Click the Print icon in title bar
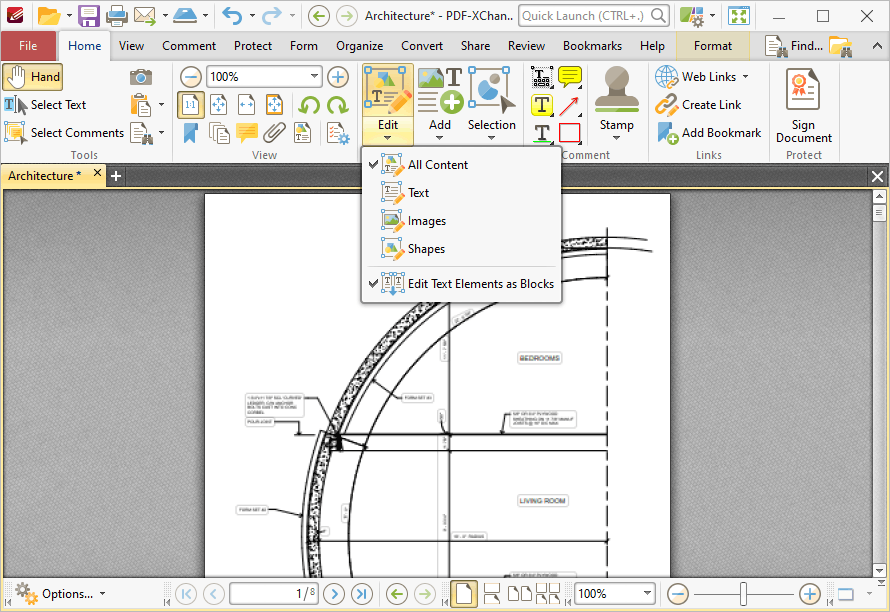Image resolution: width=890 pixels, height=612 pixels. (x=117, y=16)
